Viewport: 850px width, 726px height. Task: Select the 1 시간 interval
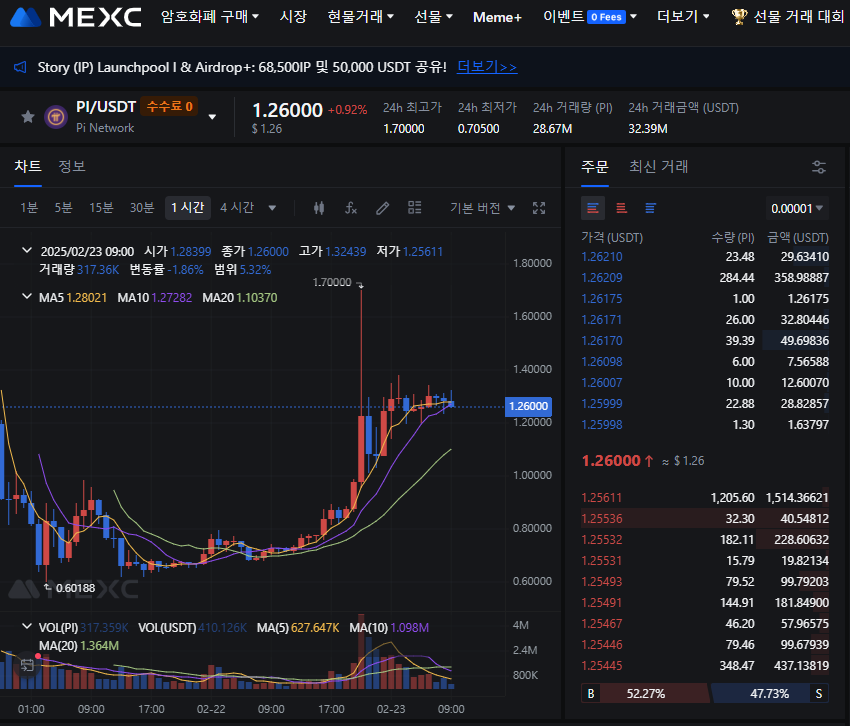click(x=188, y=208)
